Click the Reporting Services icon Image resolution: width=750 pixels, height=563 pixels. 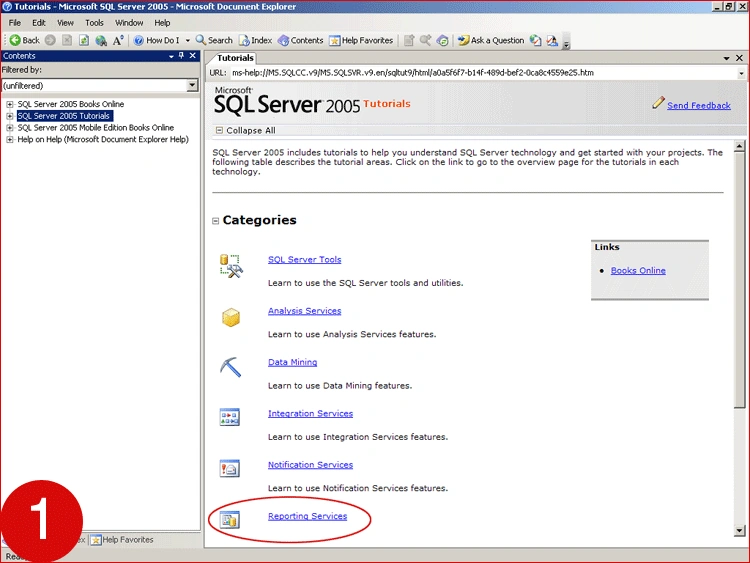tap(230, 519)
